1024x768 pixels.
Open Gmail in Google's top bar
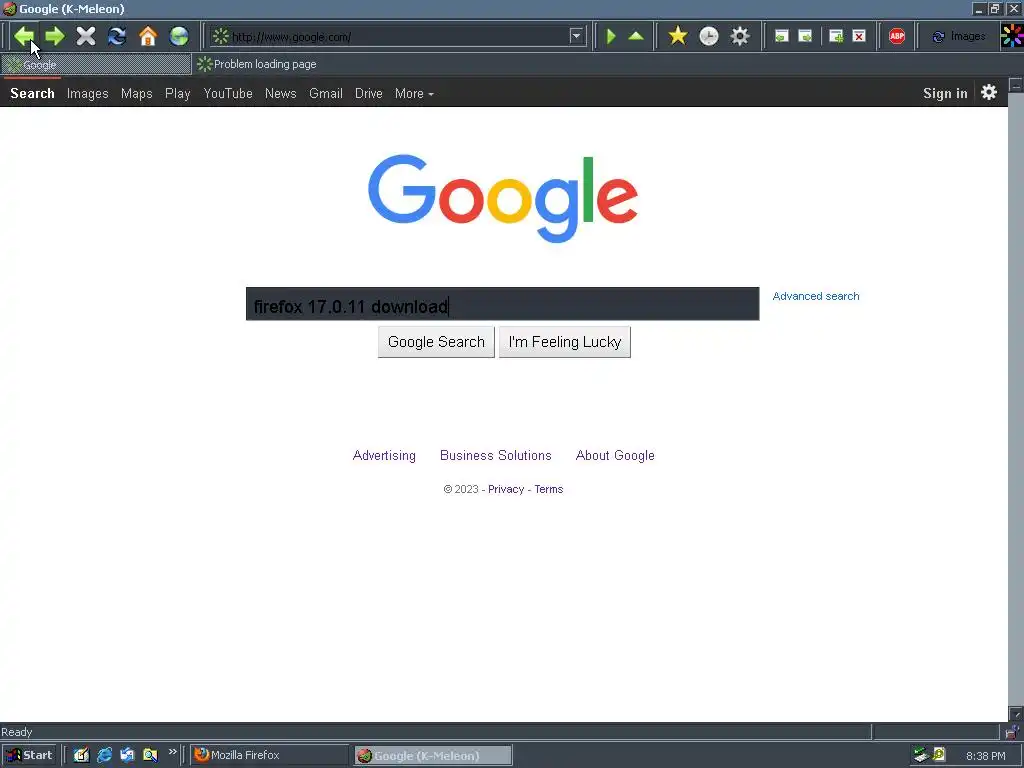click(x=326, y=93)
